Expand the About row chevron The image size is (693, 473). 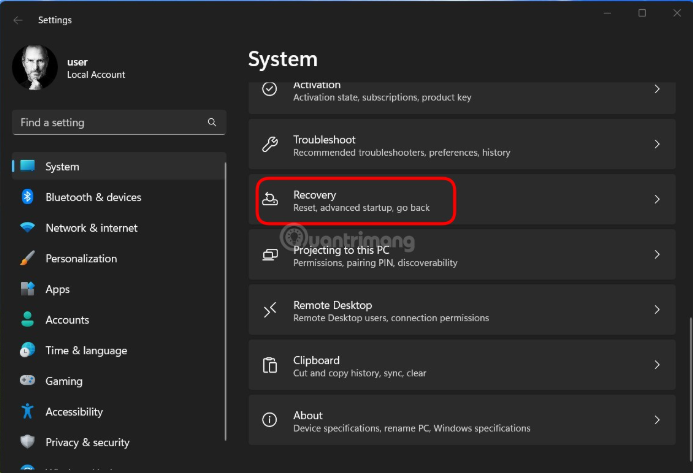pyautogui.click(x=657, y=420)
